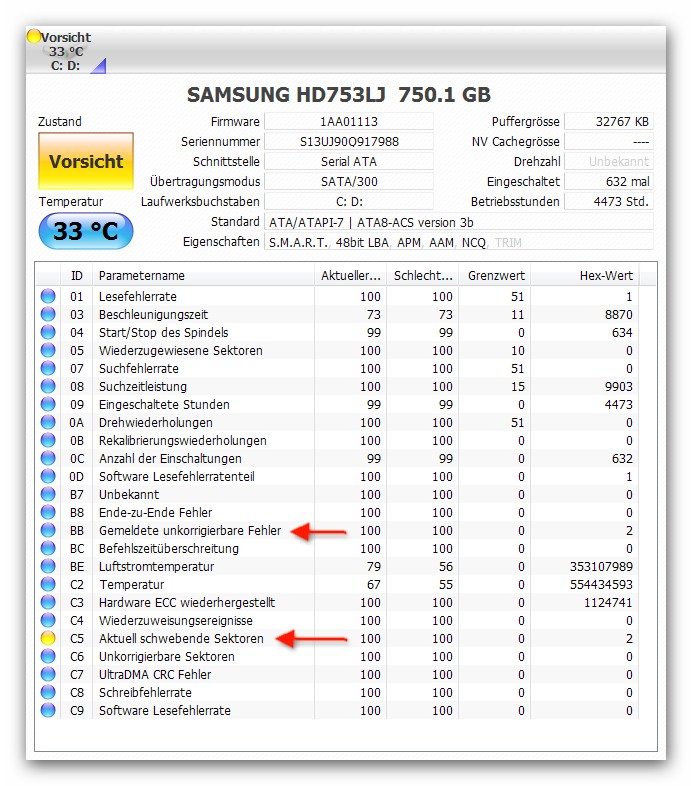The image size is (692, 786).
Task: Click hex value 1124741 of Hardware ECC
Action: pos(608,602)
